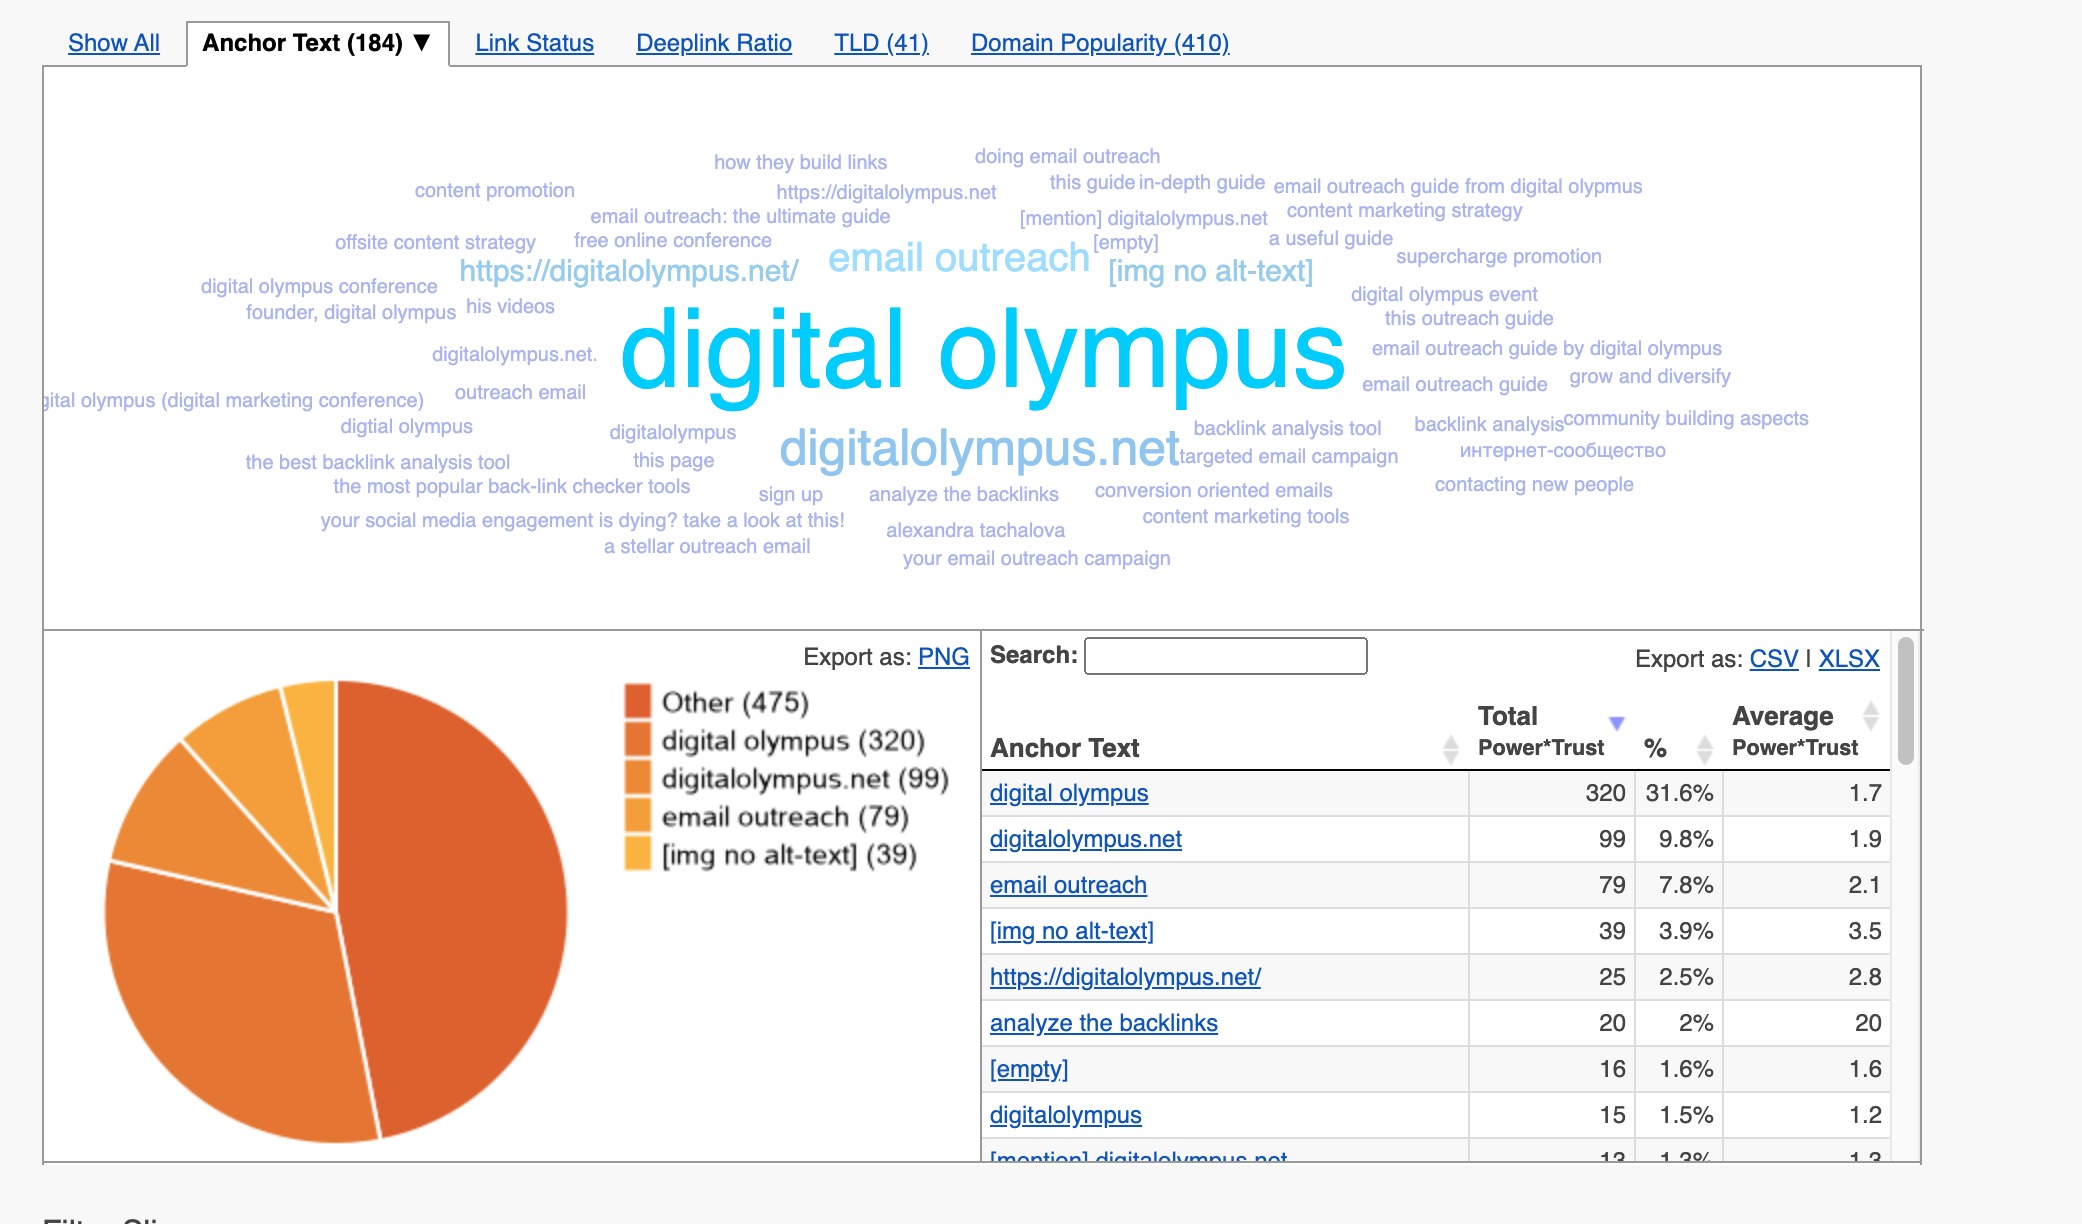The height and width of the screenshot is (1224, 2082).
Task: Click 'free online conference' cloud word
Action: [x=672, y=240]
